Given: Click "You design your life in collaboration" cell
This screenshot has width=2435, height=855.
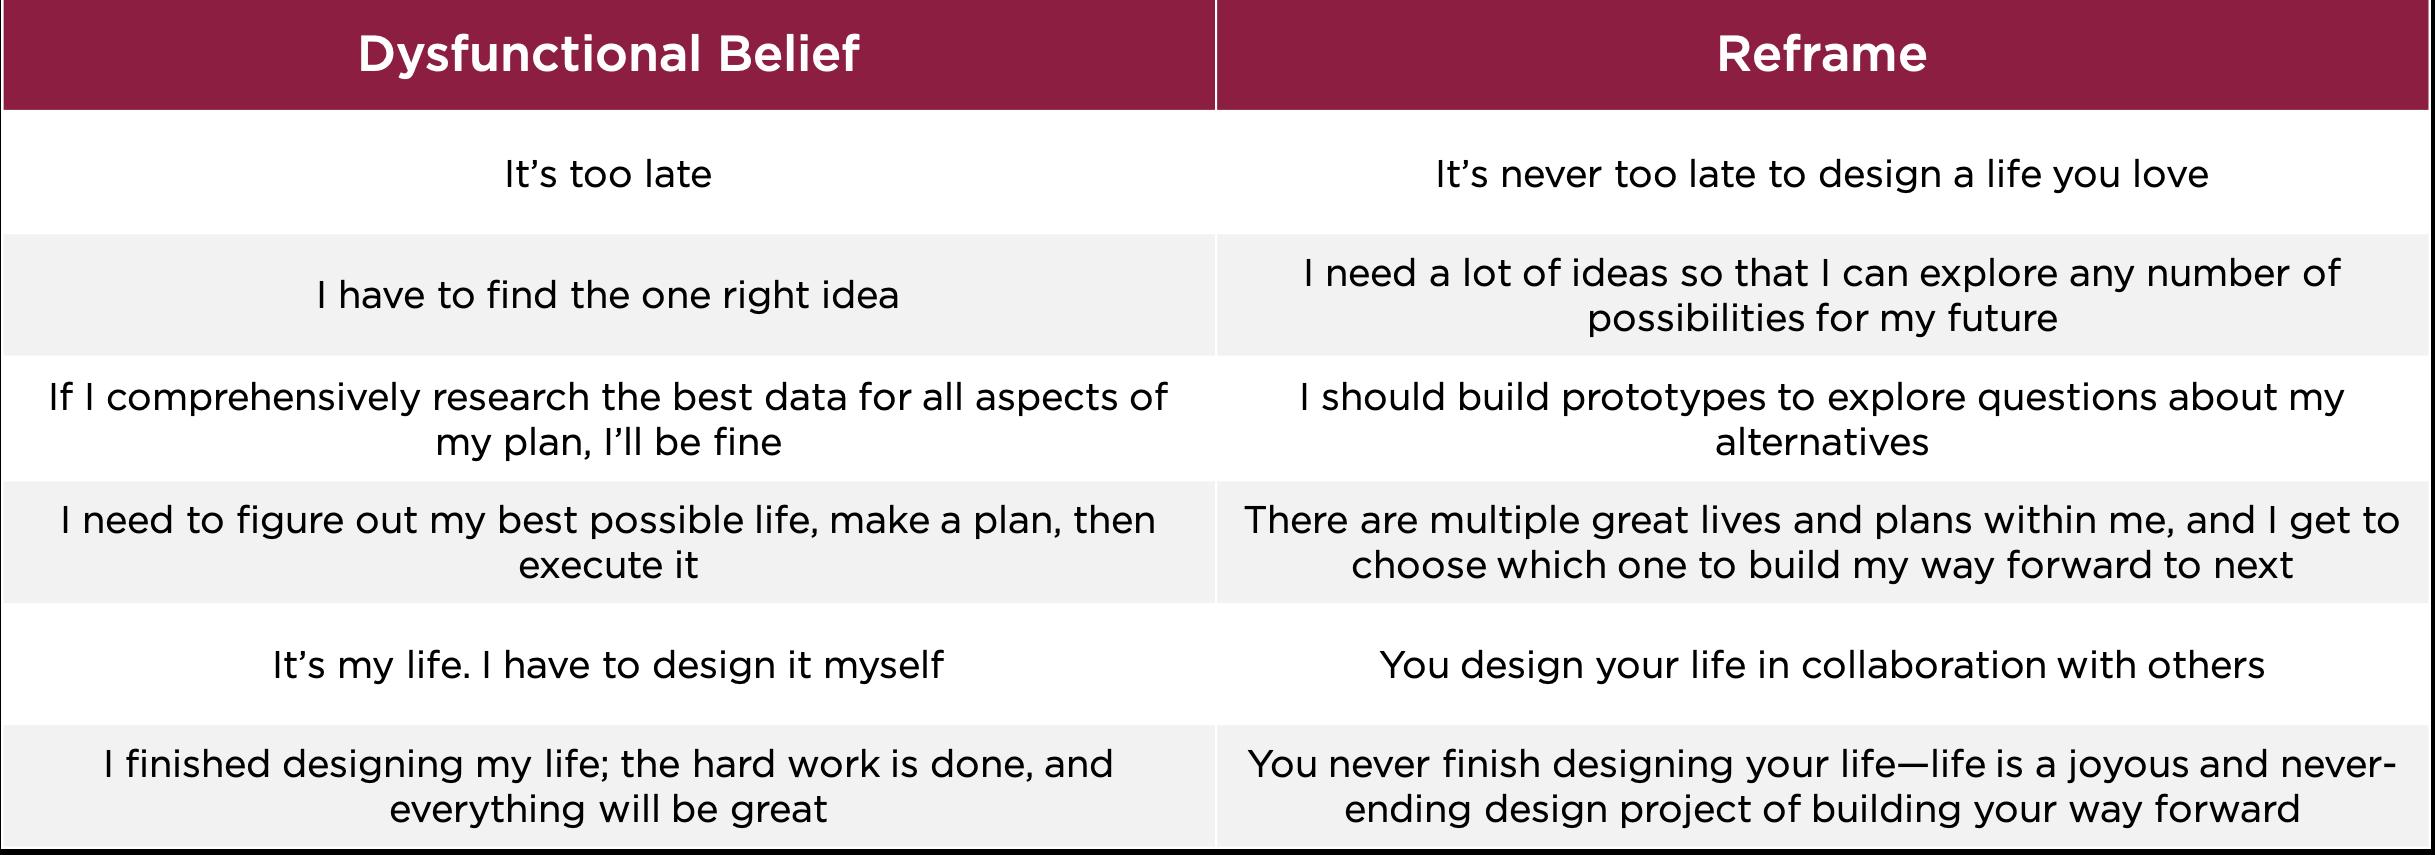Looking at the screenshot, I should (x=1823, y=665).
